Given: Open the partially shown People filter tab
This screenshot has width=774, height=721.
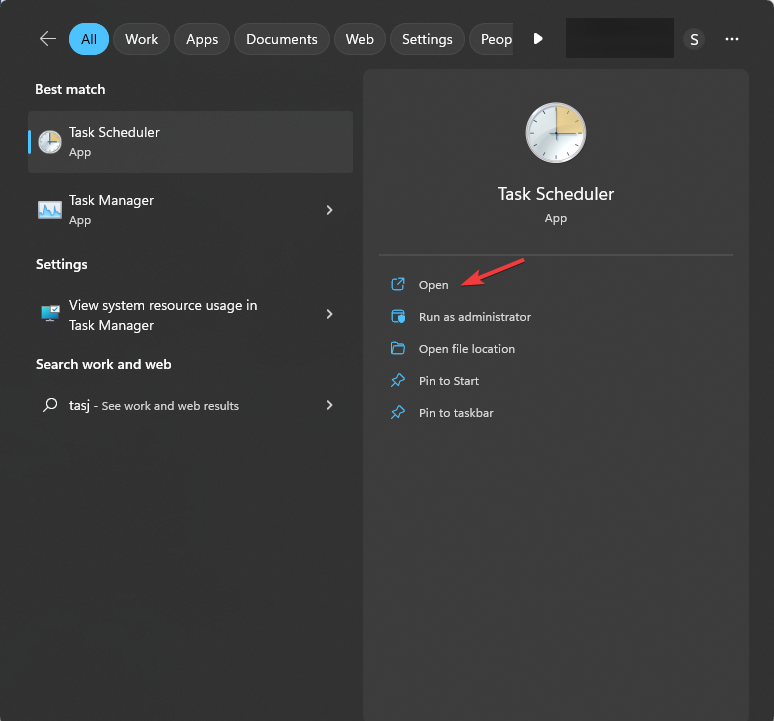Looking at the screenshot, I should pyautogui.click(x=492, y=39).
